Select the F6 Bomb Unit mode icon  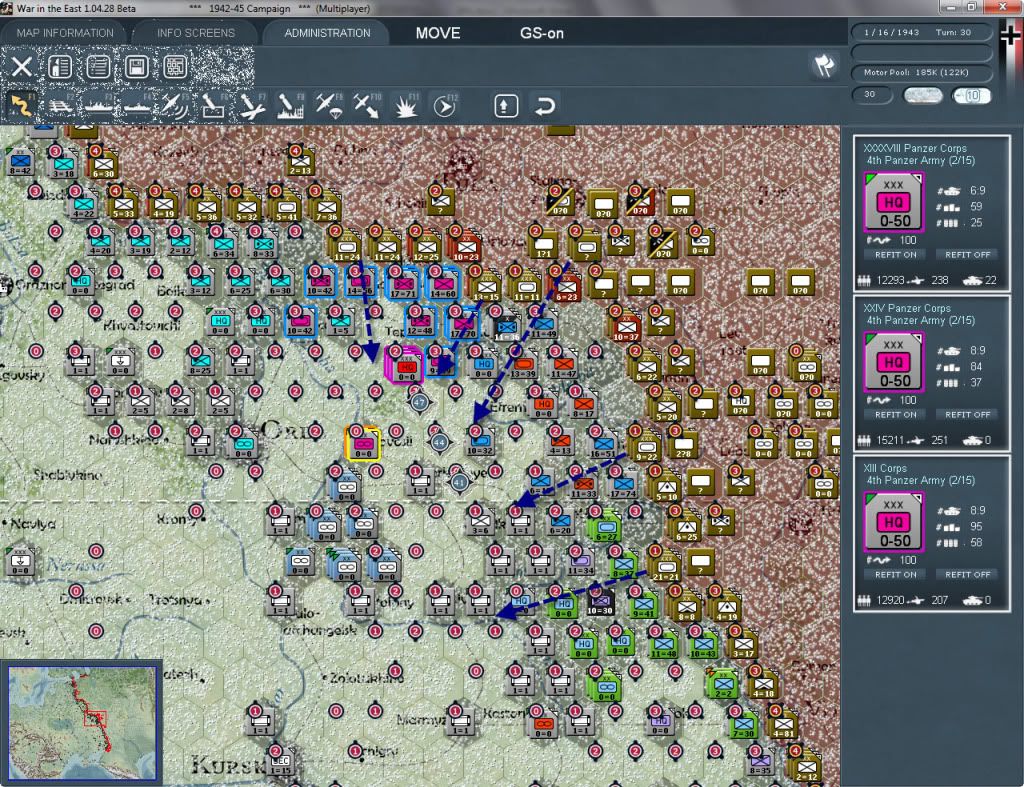click(x=214, y=106)
